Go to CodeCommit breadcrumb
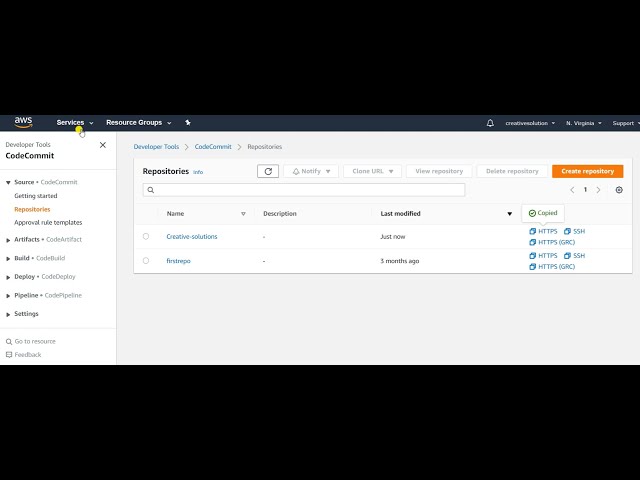This screenshot has width=640, height=480. [x=213, y=147]
